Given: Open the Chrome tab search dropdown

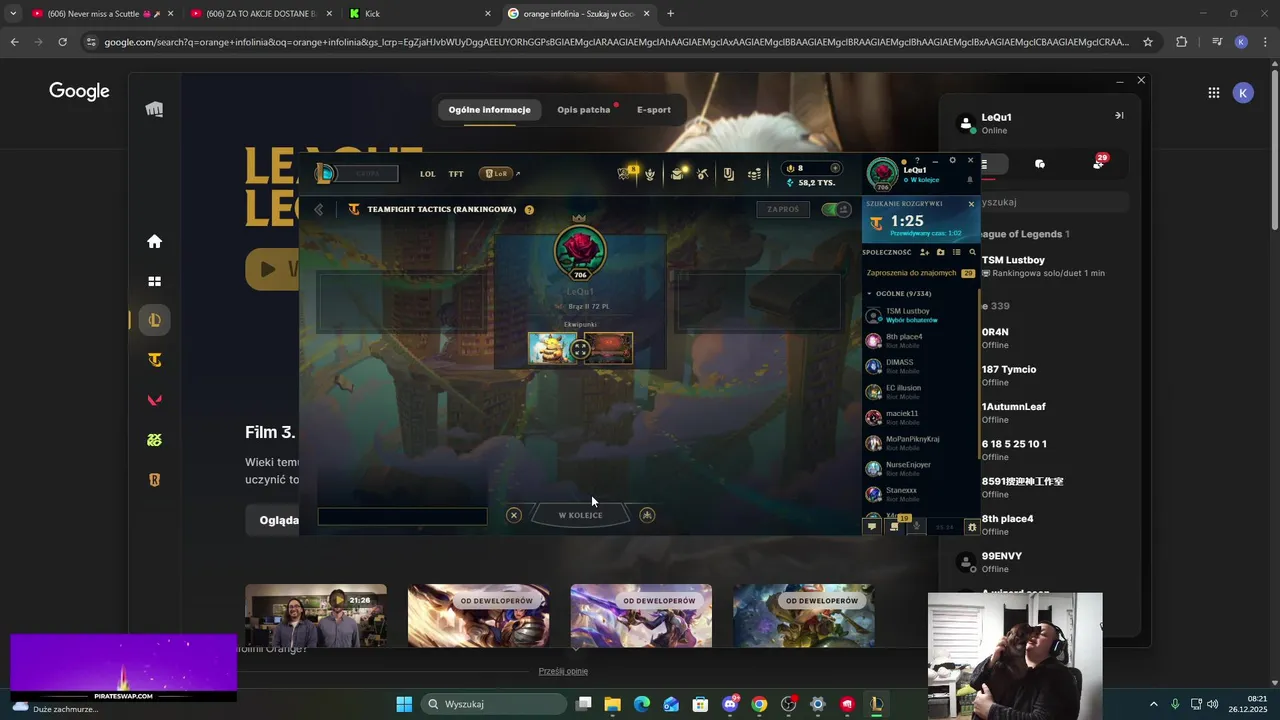Looking at the screenshot, I should (13, 14).
